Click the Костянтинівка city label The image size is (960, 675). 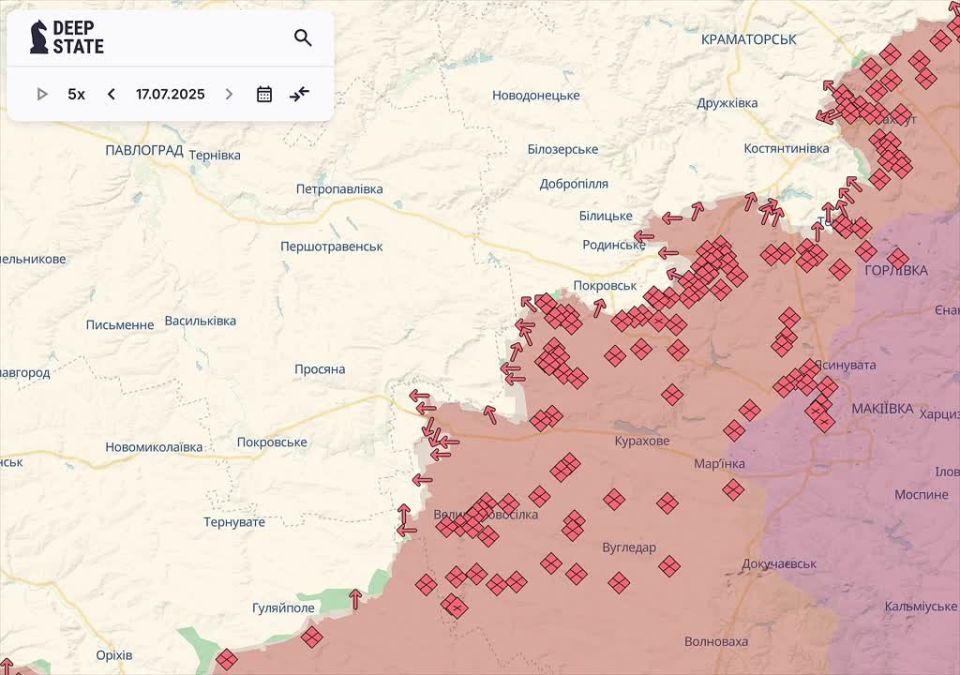[786, 148]
